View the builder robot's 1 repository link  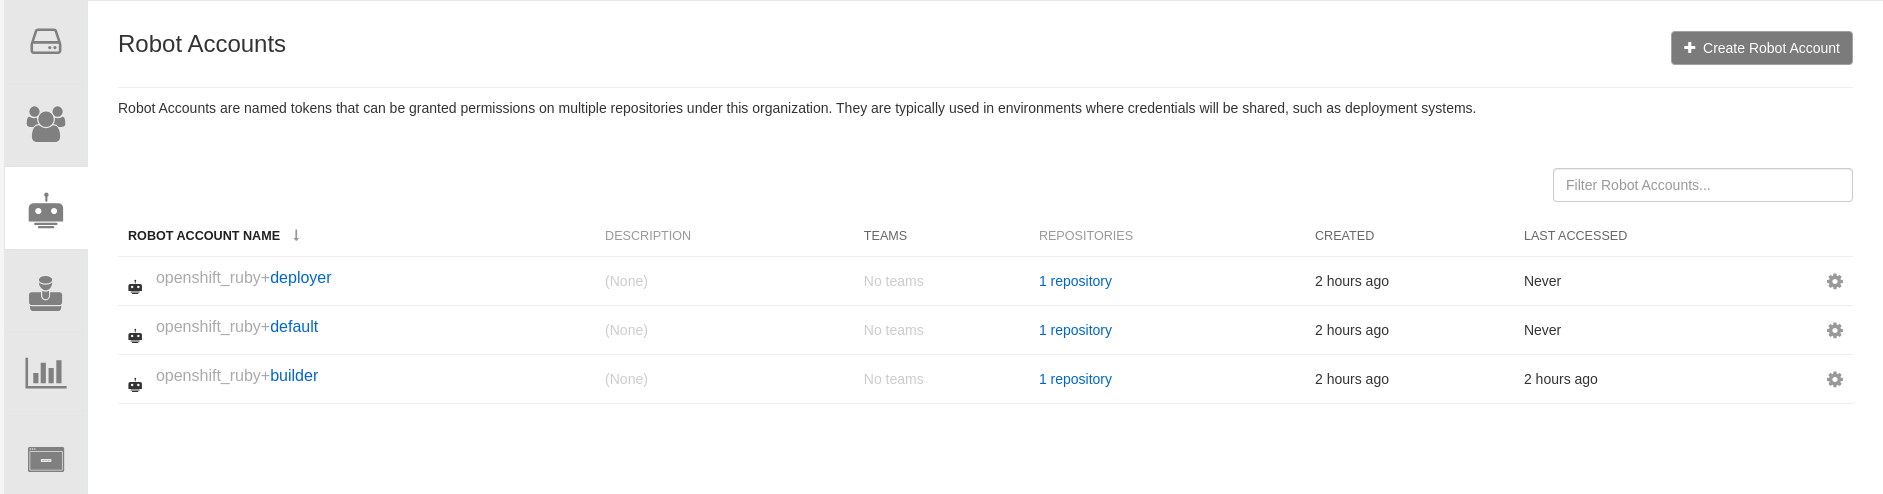1075,379
